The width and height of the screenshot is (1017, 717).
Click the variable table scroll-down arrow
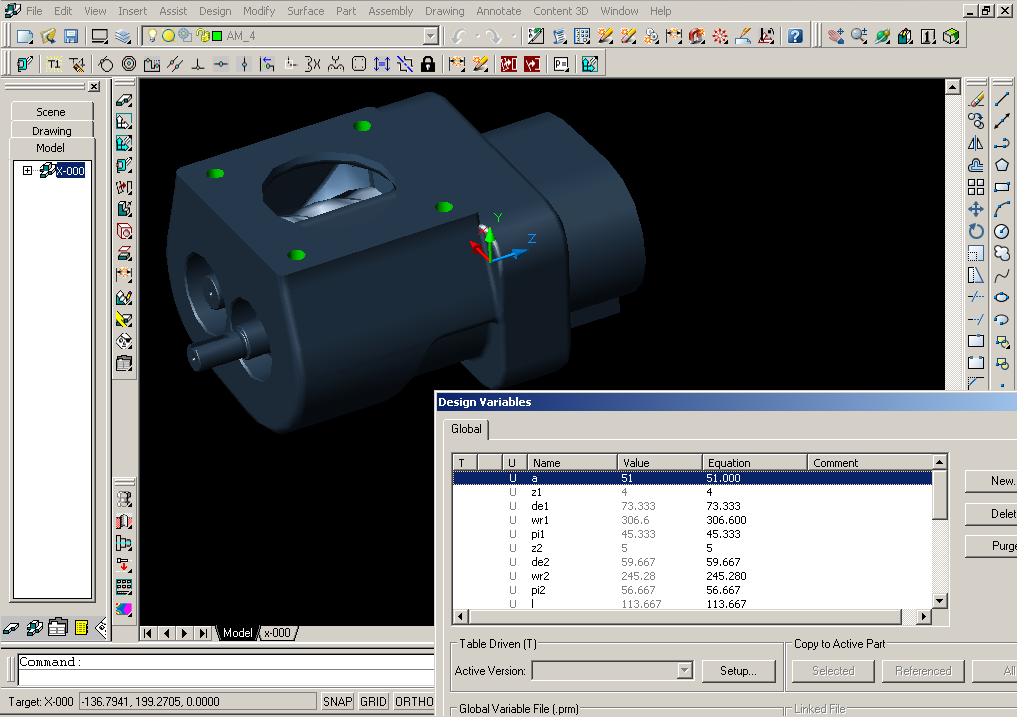pyautogui.click(x=940, y=601)
